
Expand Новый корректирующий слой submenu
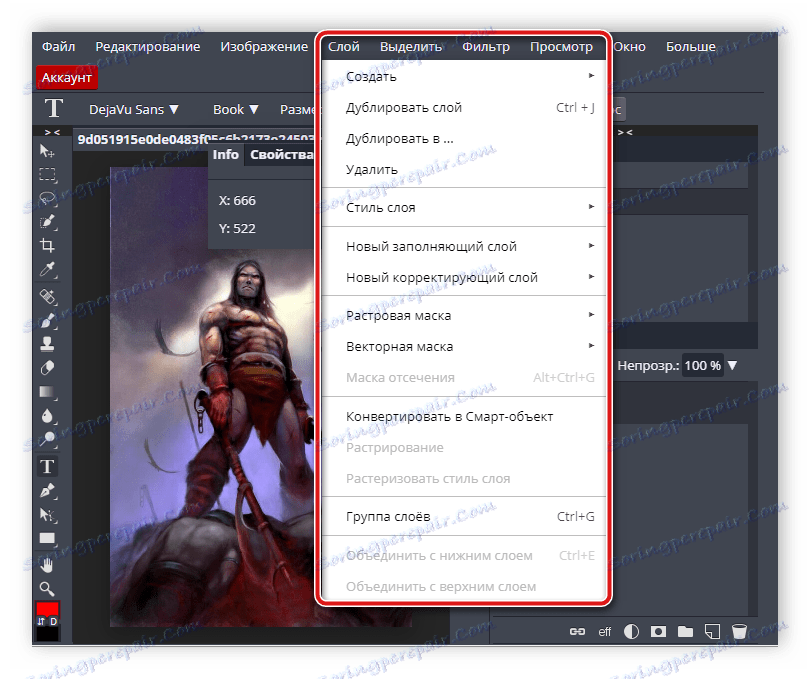pyautogui.click(x=463, y=277)
